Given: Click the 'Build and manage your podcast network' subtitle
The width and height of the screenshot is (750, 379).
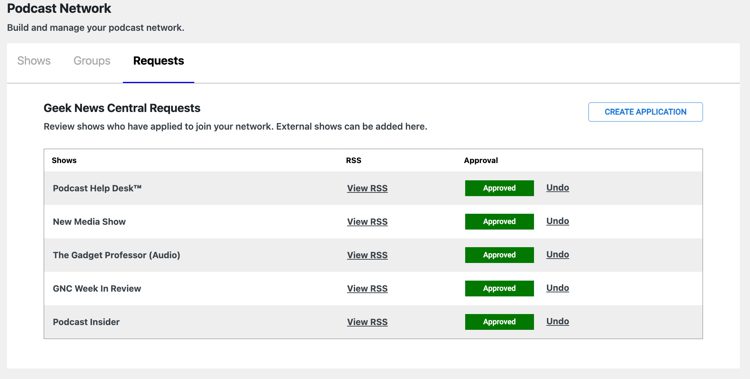Looking at the screenshot, I should click(96, 28).
